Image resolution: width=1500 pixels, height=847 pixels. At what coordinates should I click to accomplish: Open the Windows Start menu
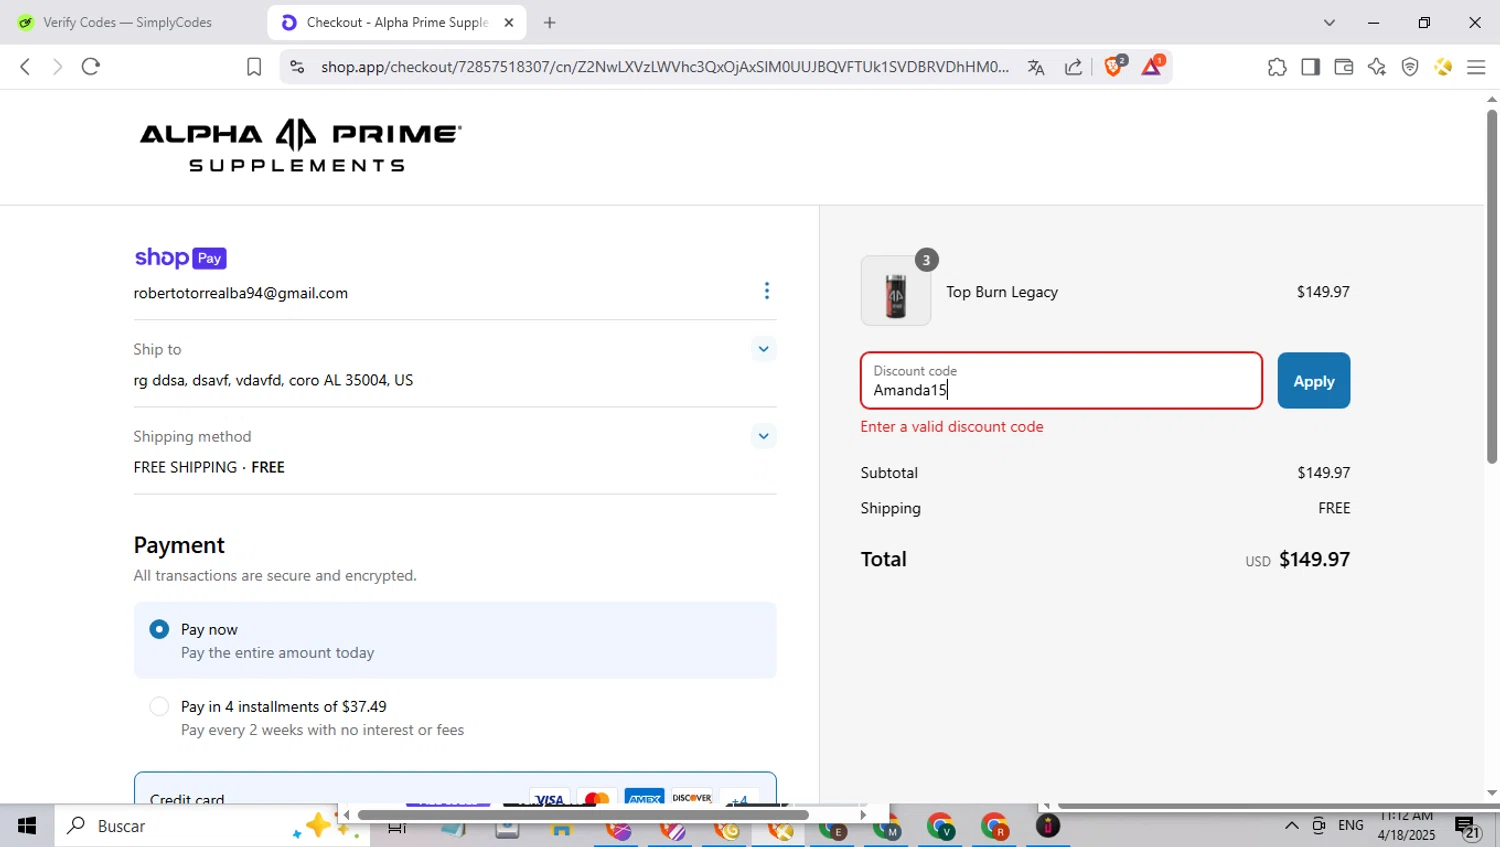click(27, 826)
